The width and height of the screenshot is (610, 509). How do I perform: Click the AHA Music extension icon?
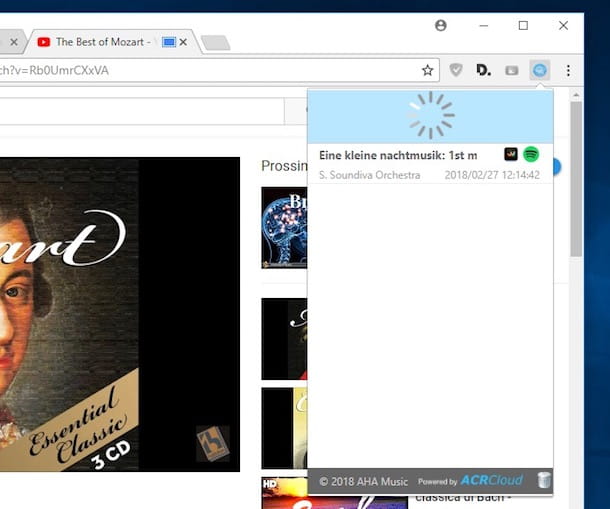pos(540,70)
